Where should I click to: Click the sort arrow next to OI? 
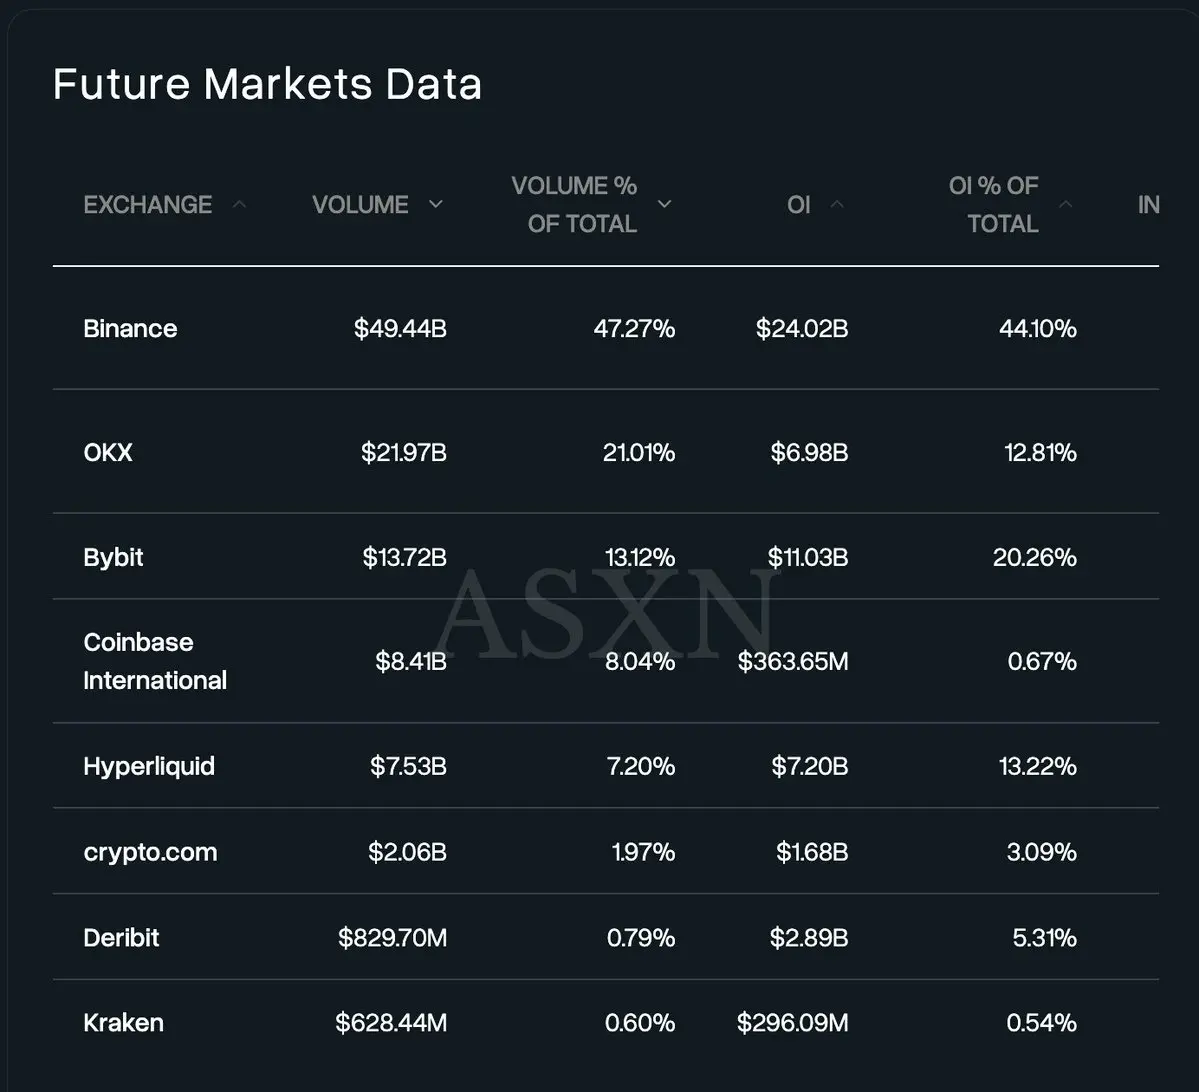tap(837, 204)
